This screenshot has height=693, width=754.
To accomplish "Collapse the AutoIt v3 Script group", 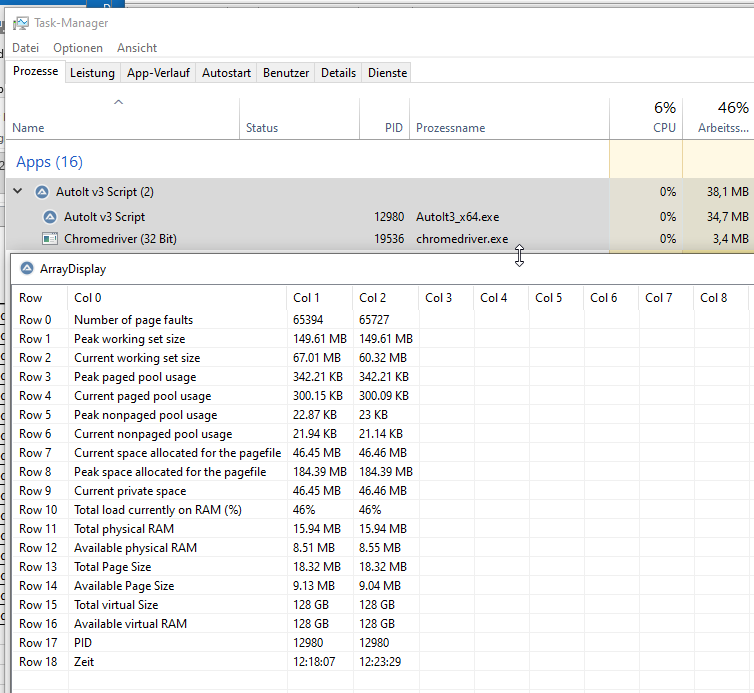I will pyautogui.click(x=18, y=192).
